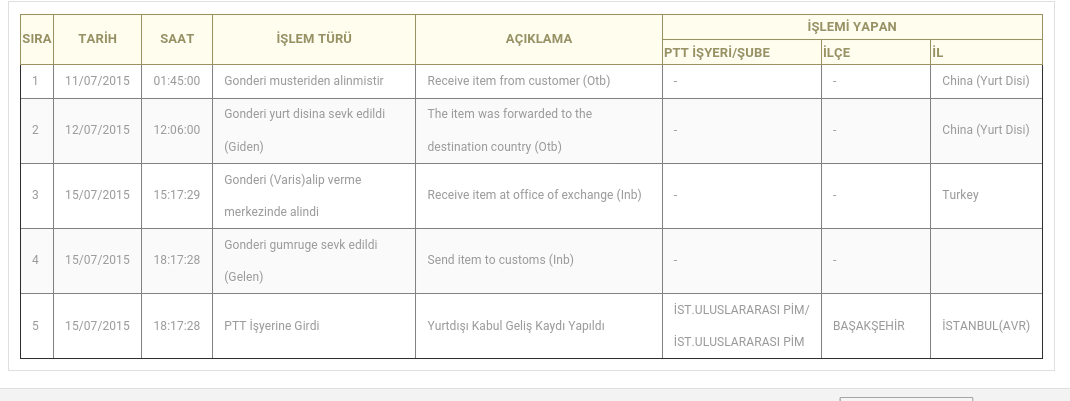Select the 'PTT İşyerine Girdi' cell

pos(314,326)
